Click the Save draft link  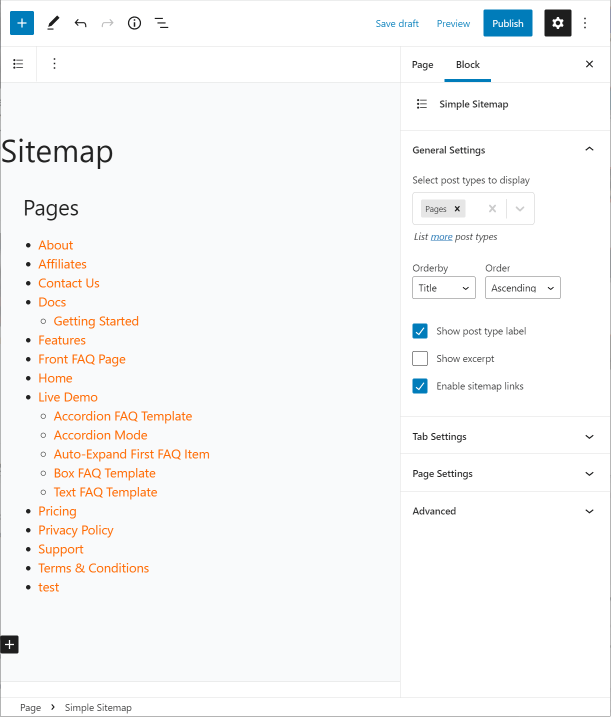pos(397,23)
